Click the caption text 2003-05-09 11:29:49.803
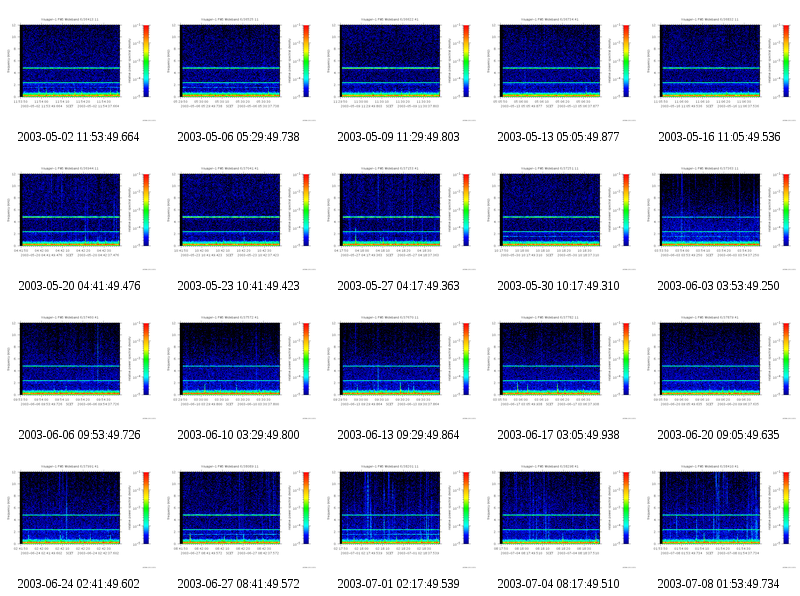800x596 pixels. tap(398, 137)
